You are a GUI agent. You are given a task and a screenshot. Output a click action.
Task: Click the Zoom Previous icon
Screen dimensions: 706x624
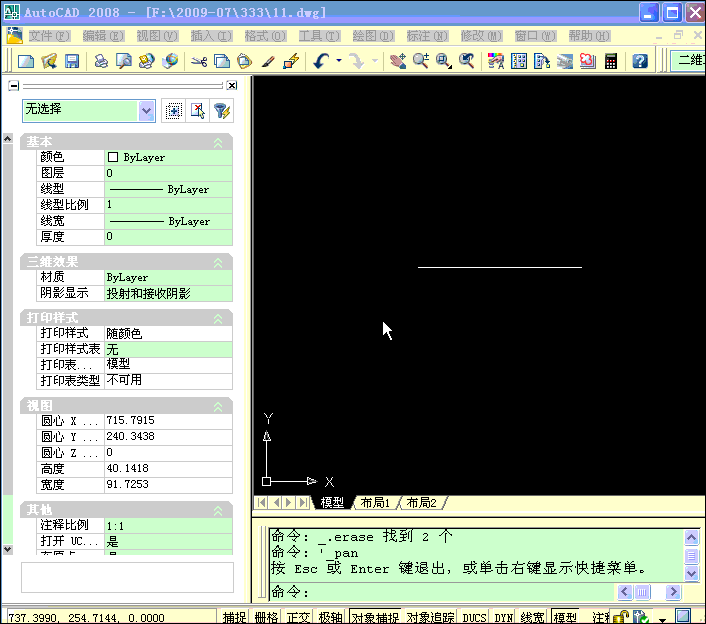coord(466,61)
